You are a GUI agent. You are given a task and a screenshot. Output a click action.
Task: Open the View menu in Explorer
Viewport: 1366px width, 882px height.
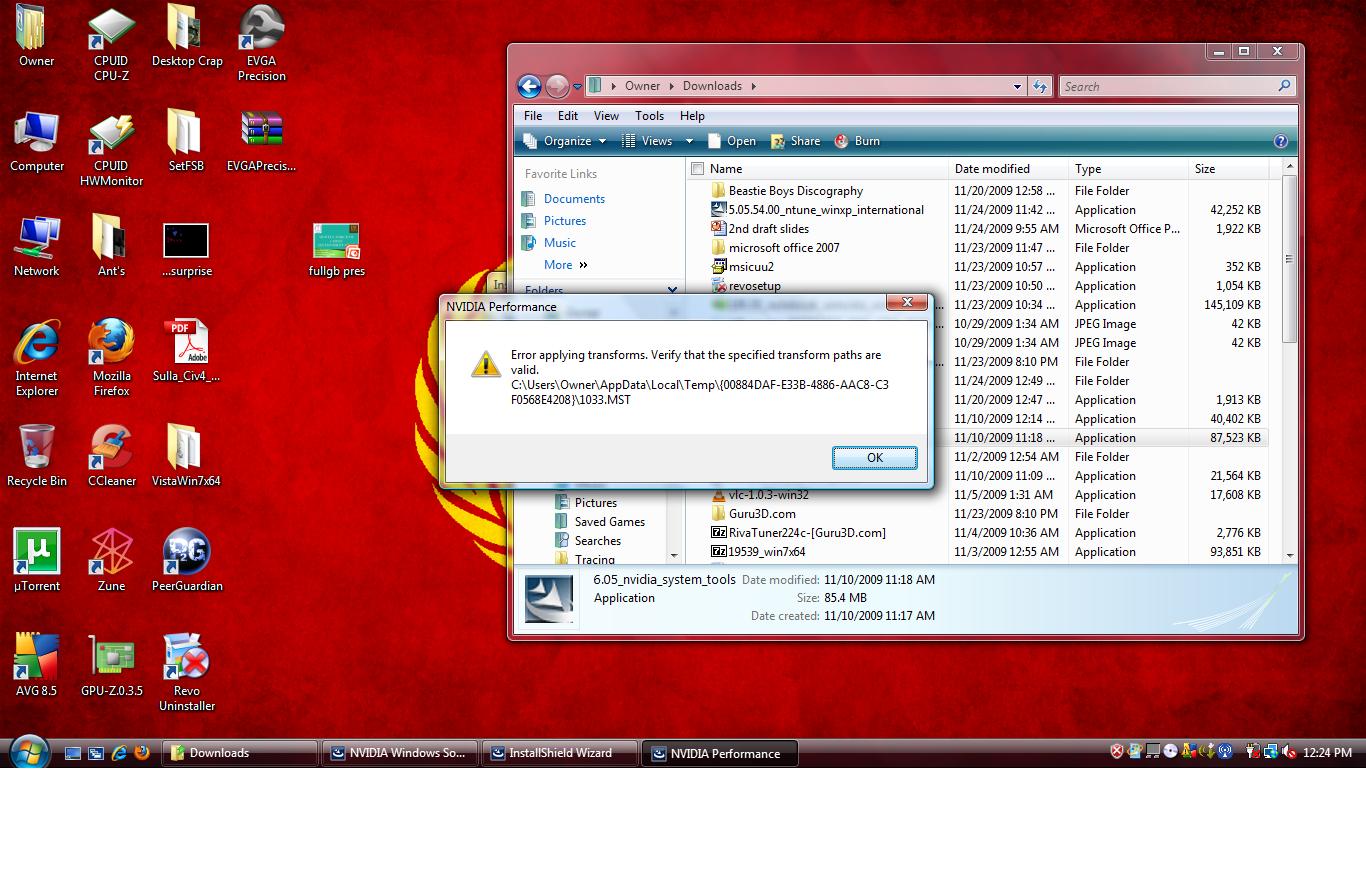[606, 116]
